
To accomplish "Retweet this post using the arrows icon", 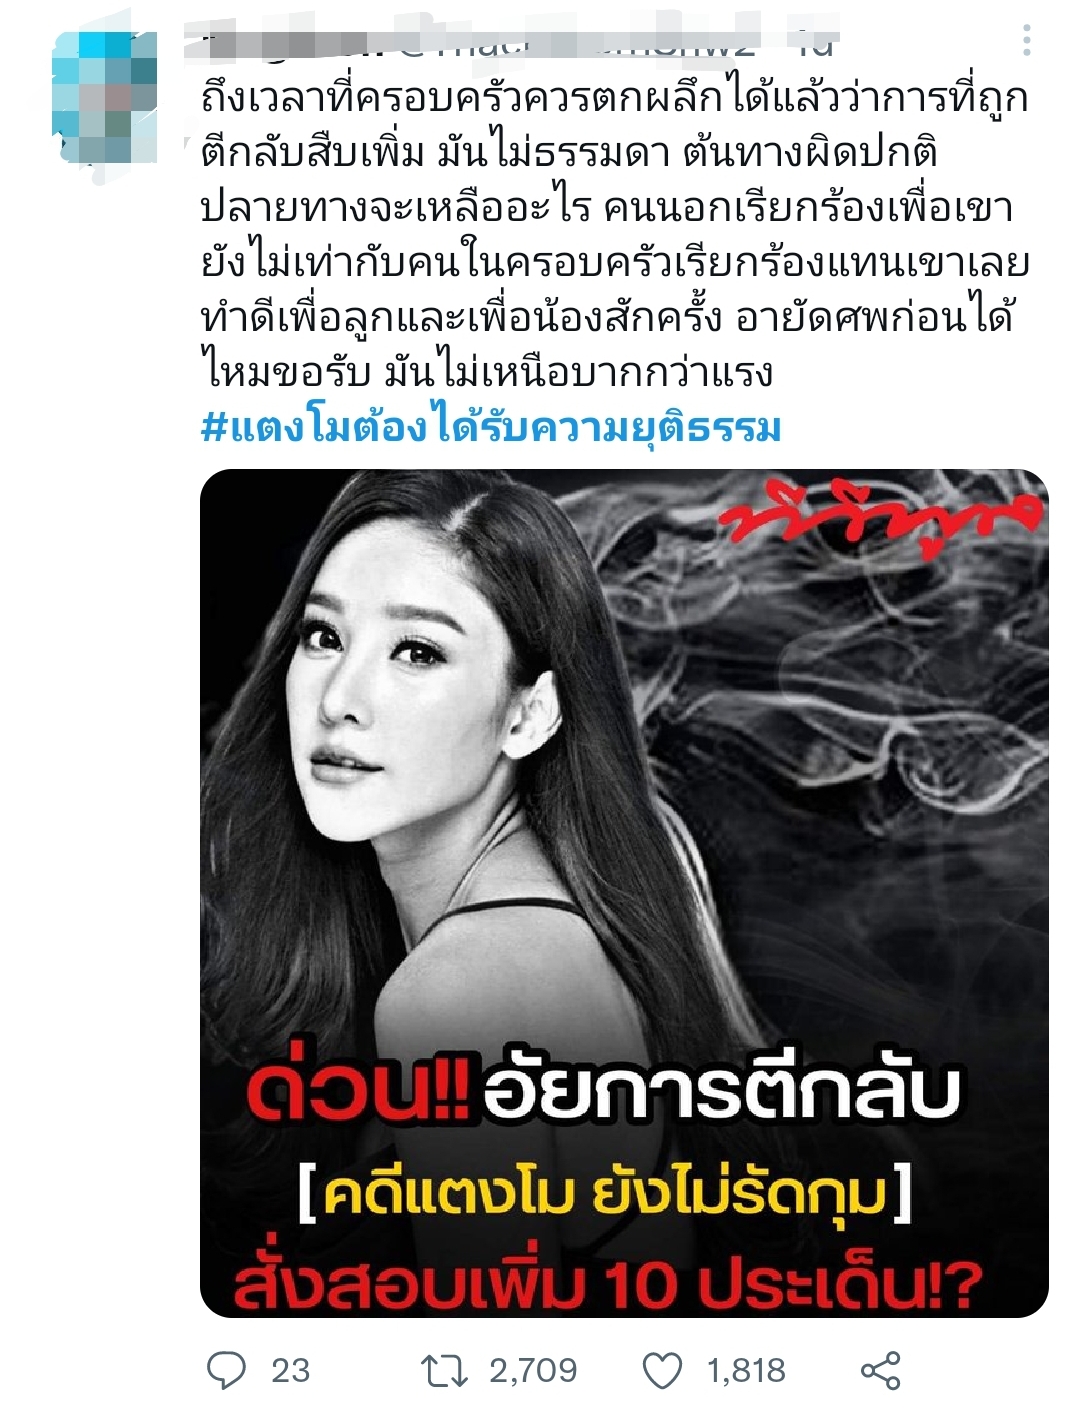I will 444,1370.
